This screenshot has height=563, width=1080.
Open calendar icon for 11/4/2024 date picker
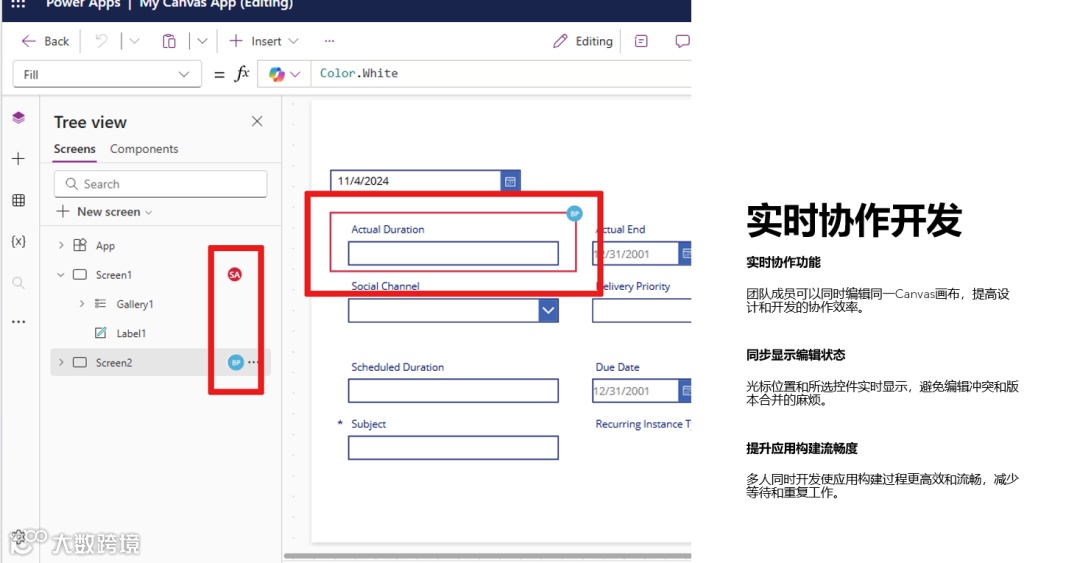510,181
